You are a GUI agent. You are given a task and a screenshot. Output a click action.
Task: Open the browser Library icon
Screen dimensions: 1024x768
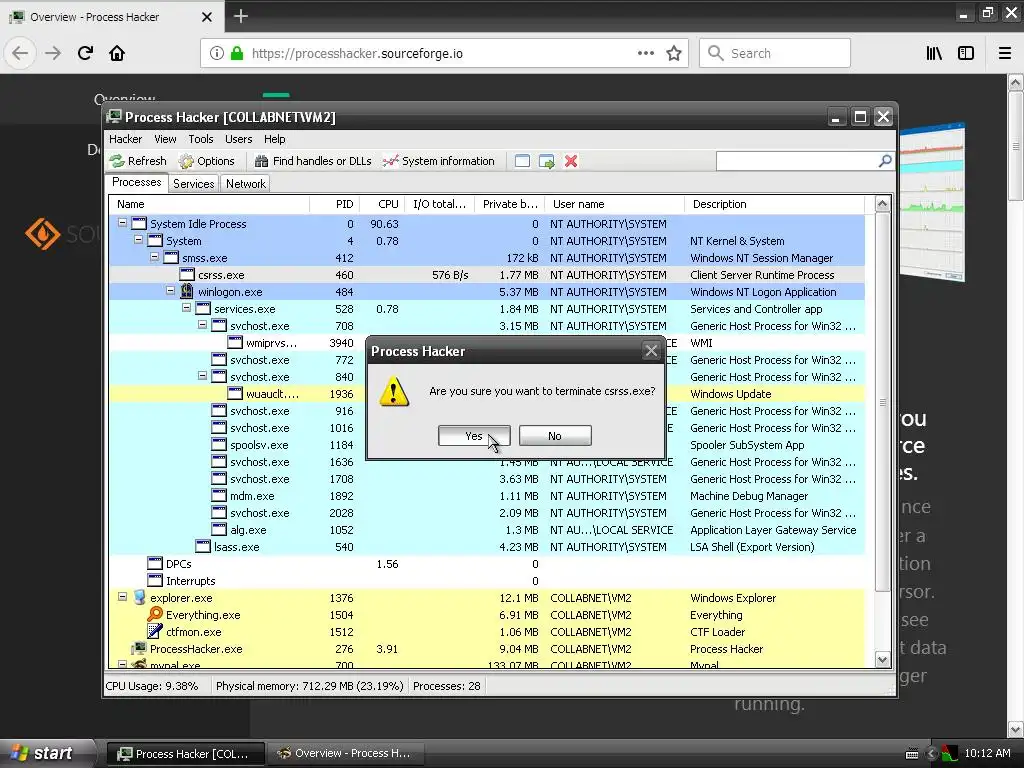(x=934, y=53)
